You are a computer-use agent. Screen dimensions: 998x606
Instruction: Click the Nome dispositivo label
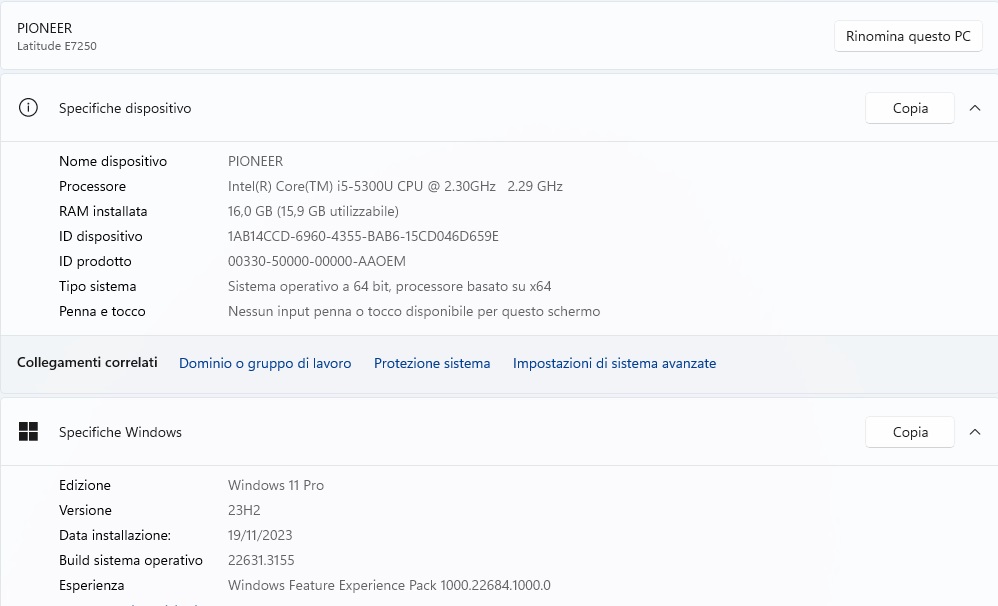point(113,161)
